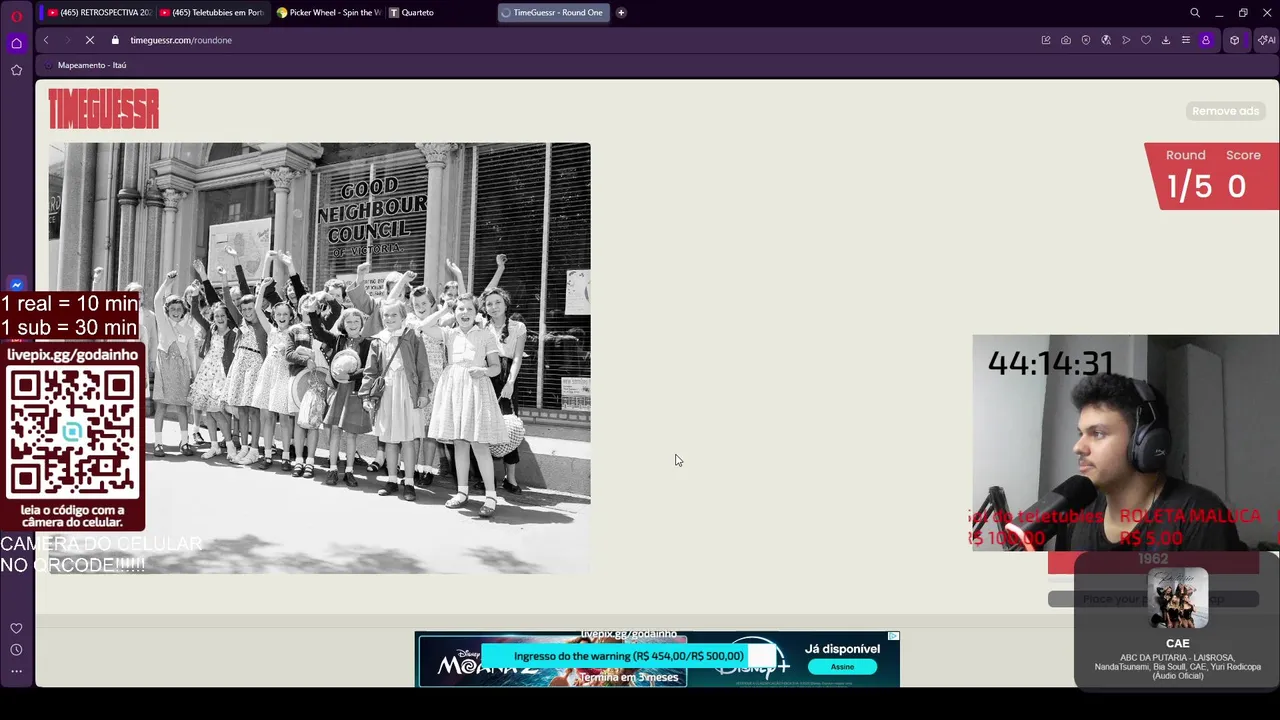Image resolution: width=1280 pixels, height=720 pixels.
Task: Click the TimeGuessr logo
Action: tap(104, 109)
